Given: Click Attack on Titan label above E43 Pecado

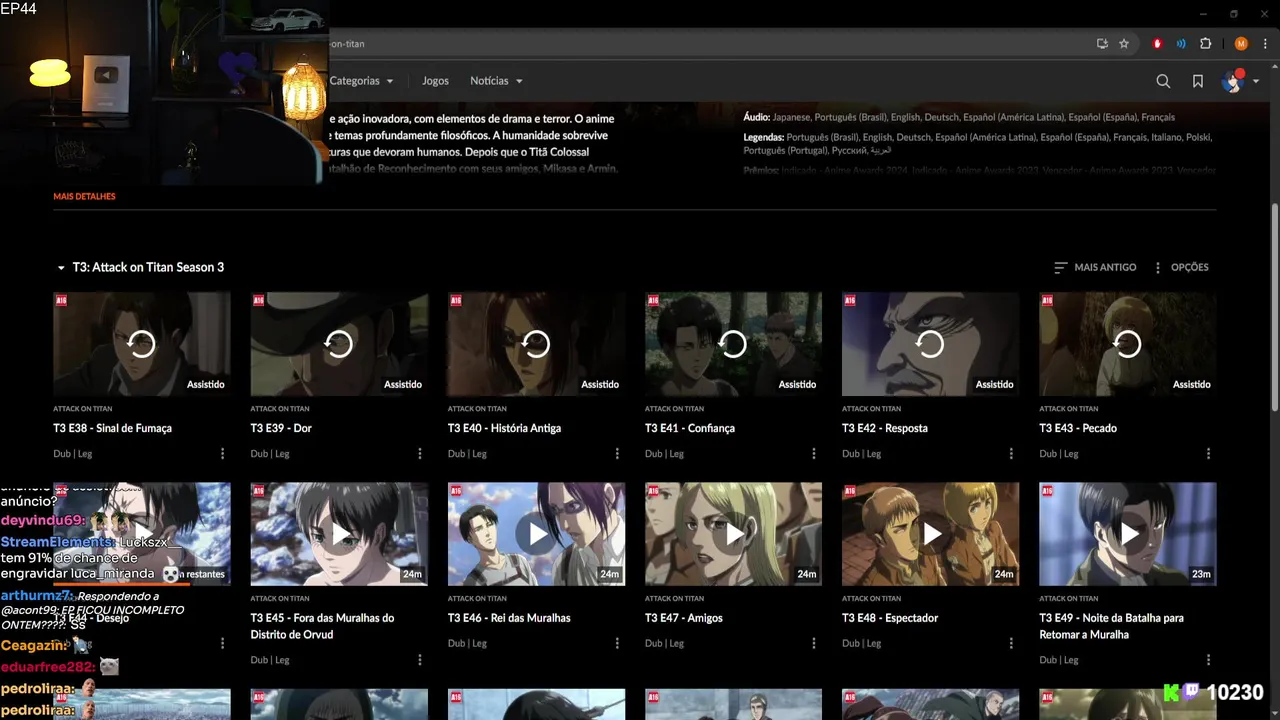Looking at the screenshot, I should point(1068,409).
